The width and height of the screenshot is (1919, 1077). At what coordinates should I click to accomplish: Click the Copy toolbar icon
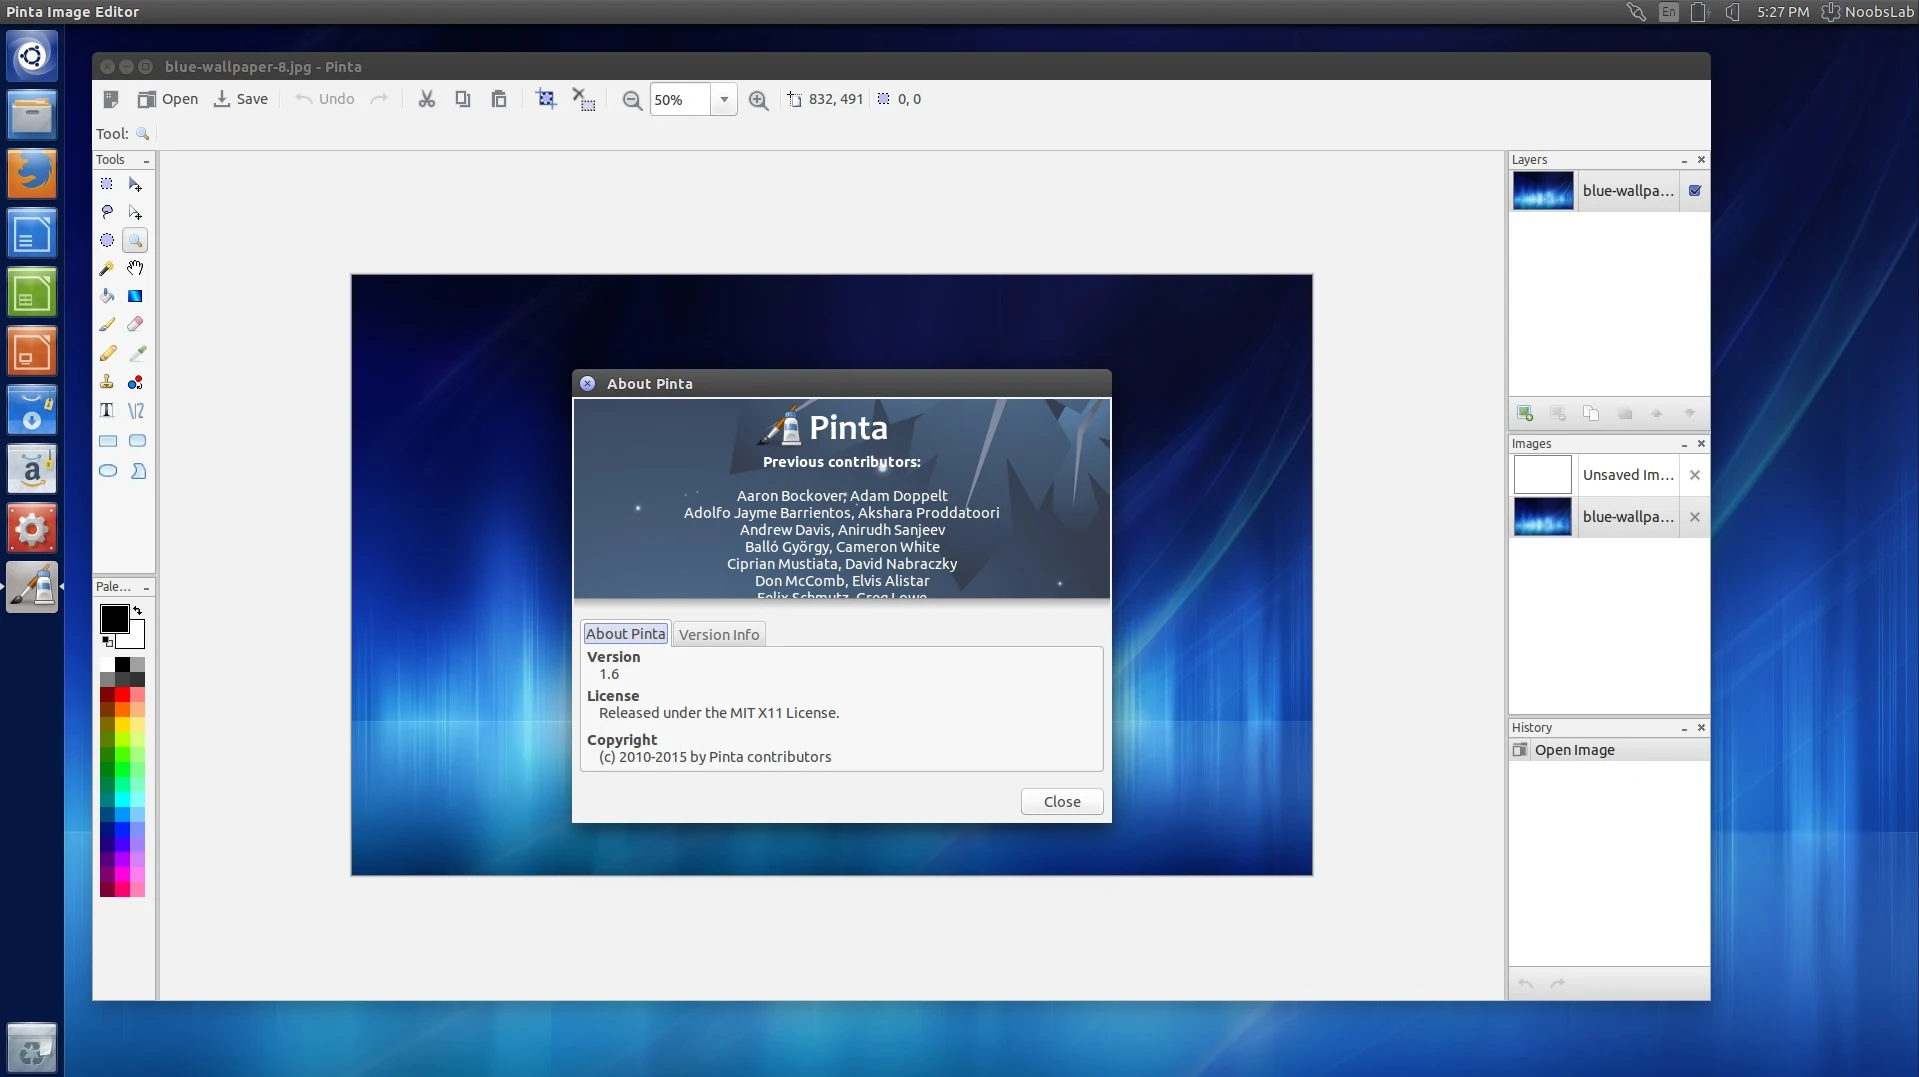click(x=463, y=99)
